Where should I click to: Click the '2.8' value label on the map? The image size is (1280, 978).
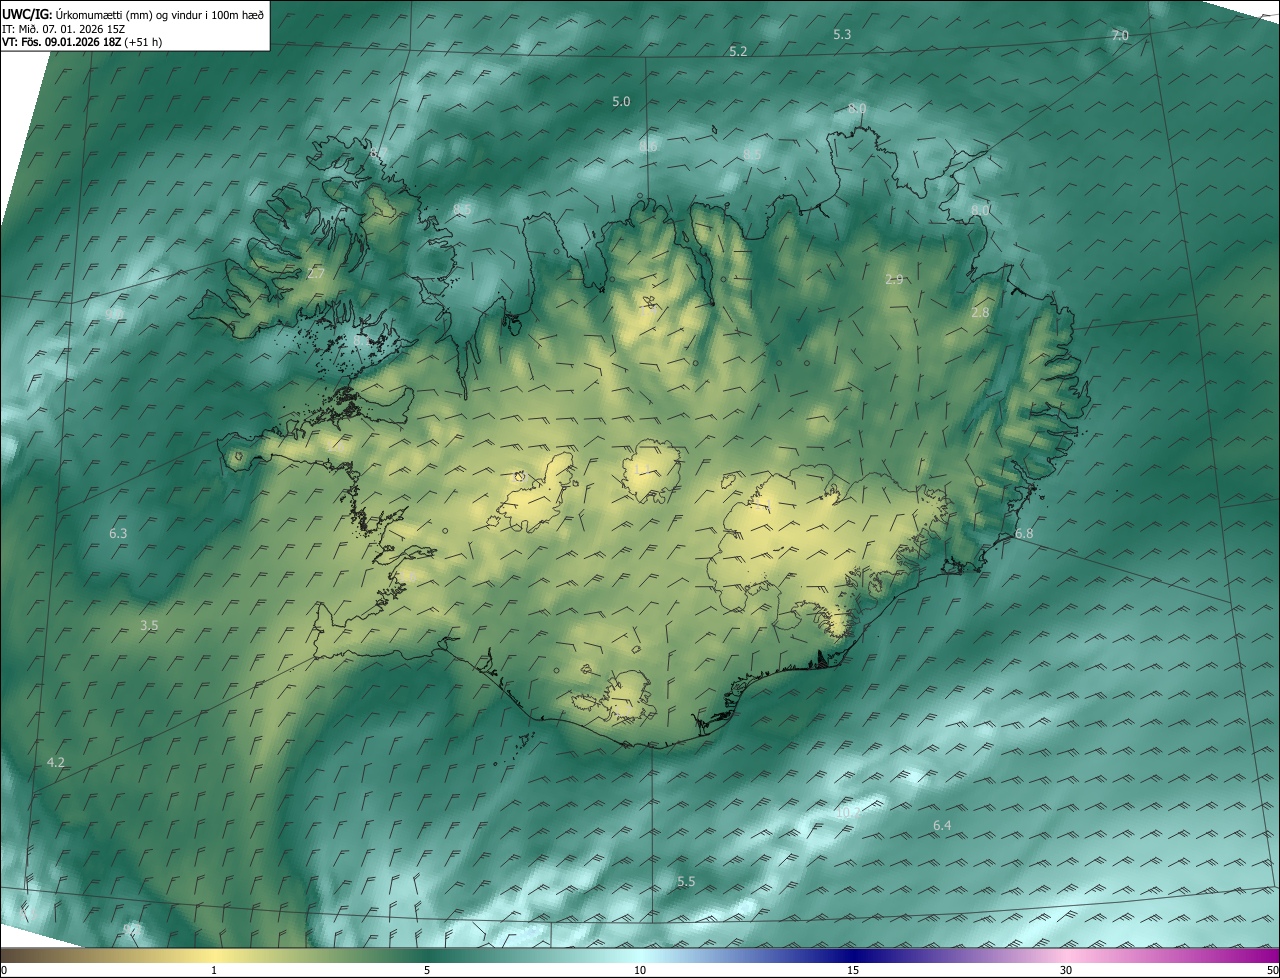coord(980,313)
